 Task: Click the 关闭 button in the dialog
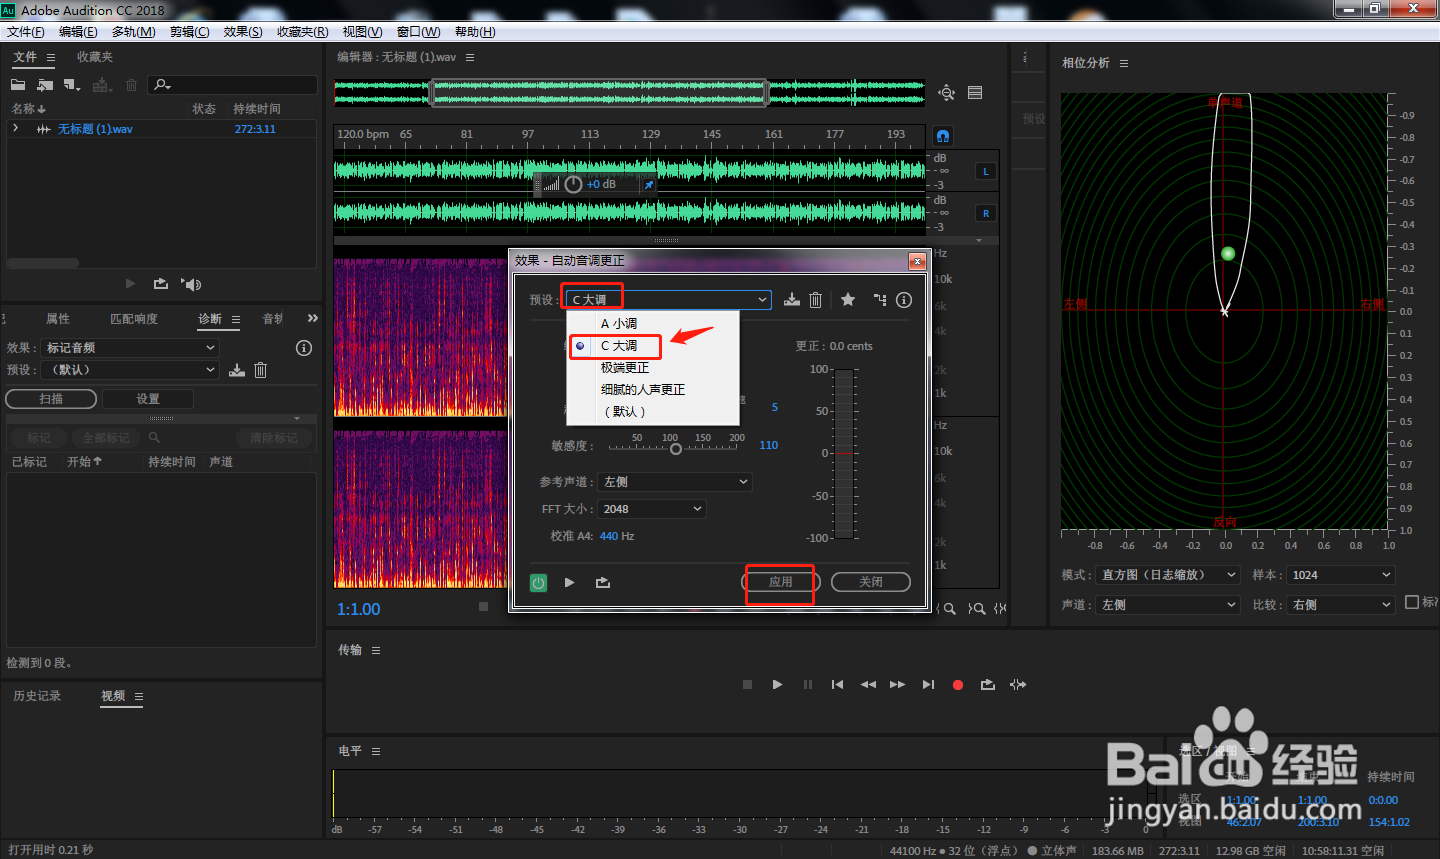coord(871,582)
